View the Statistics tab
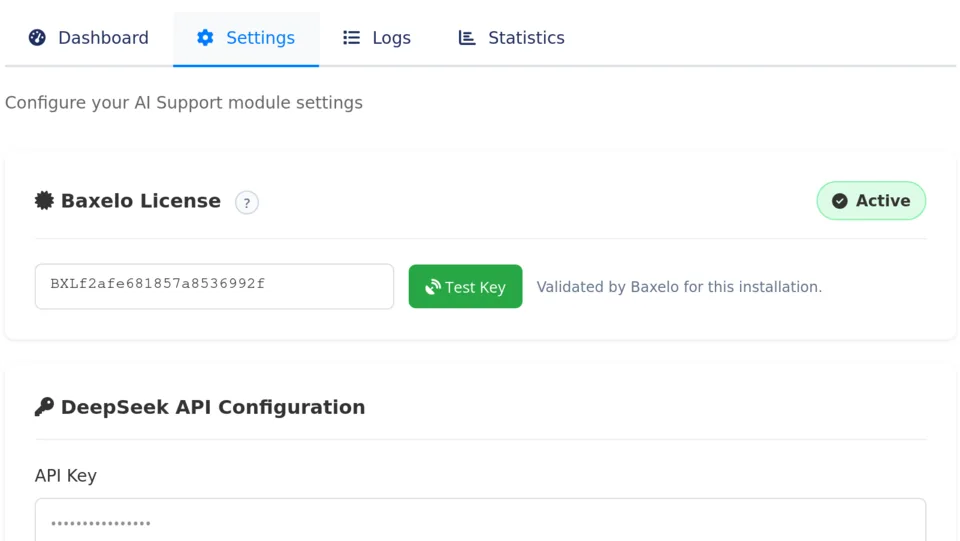960x541 pixels. tap(511, 38)
